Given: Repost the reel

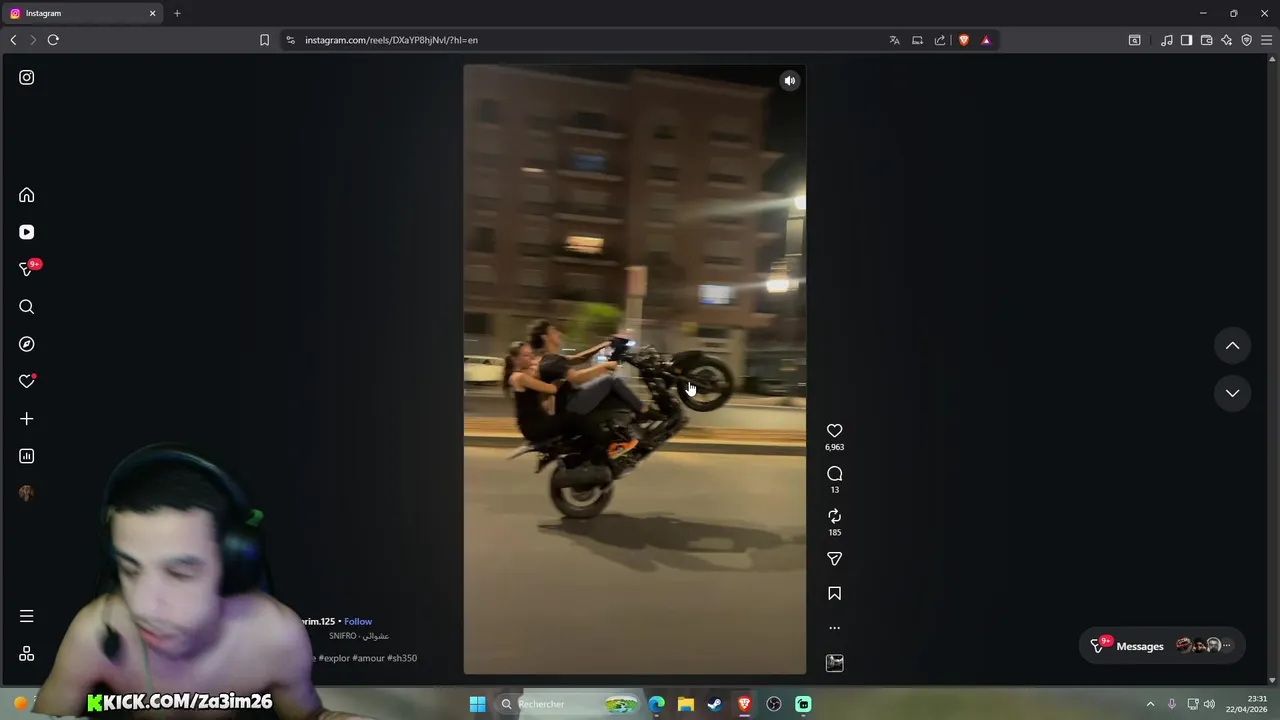Looking at the screenshot, I should (x=835, y=516).
